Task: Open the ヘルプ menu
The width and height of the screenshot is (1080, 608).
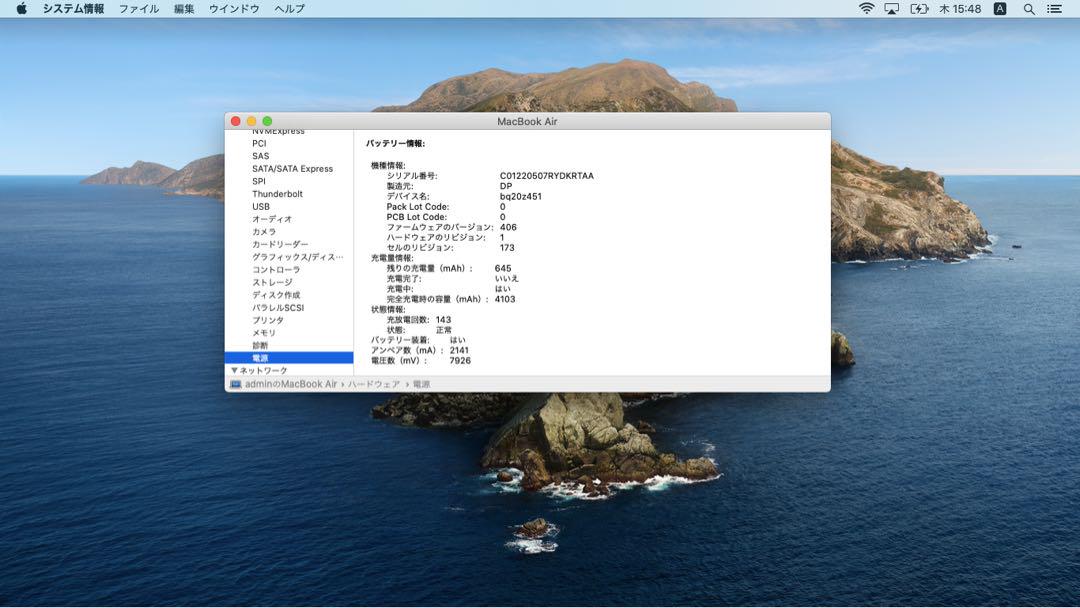Action: point(289,9)
